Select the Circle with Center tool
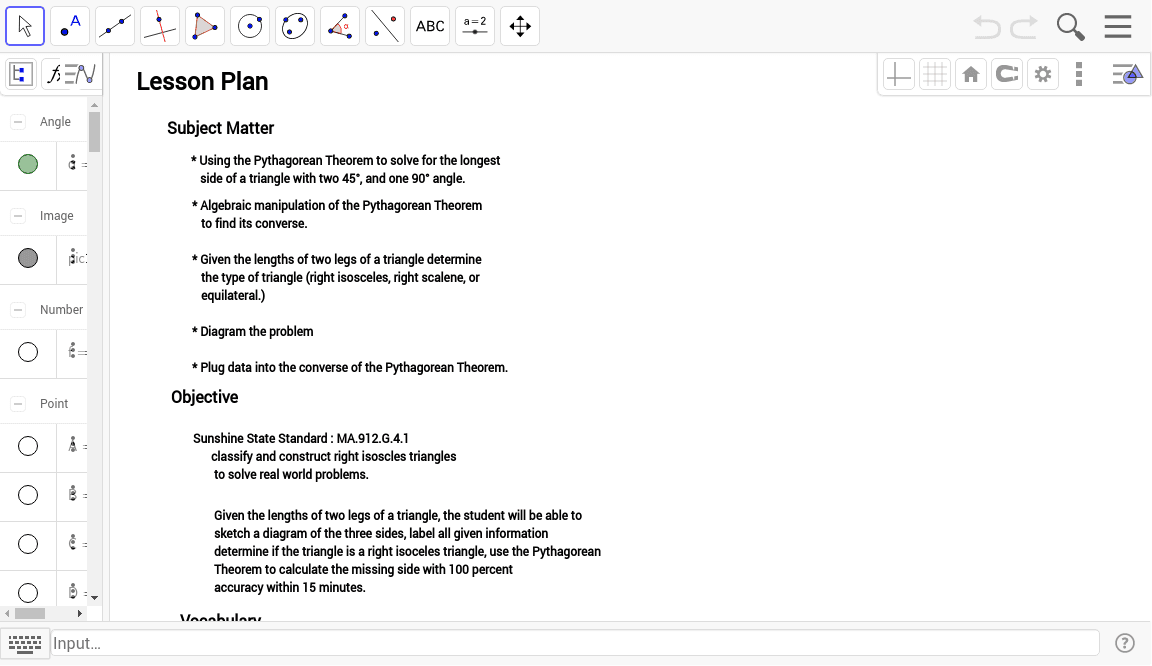 pos(250,26)
